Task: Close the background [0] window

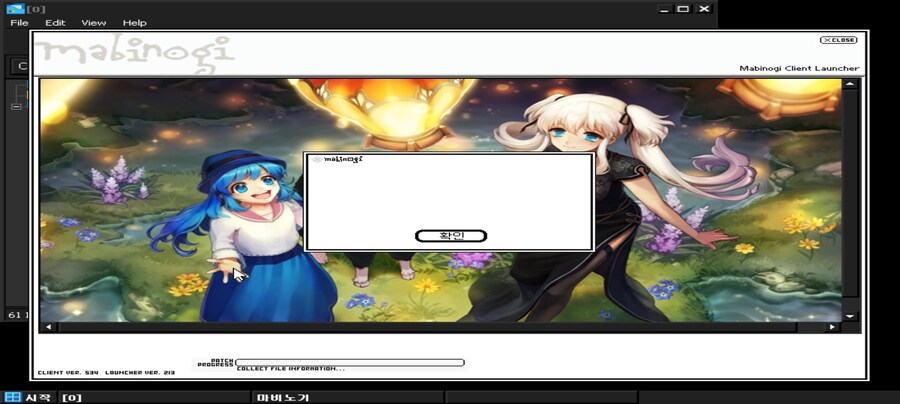Action: 704,9
